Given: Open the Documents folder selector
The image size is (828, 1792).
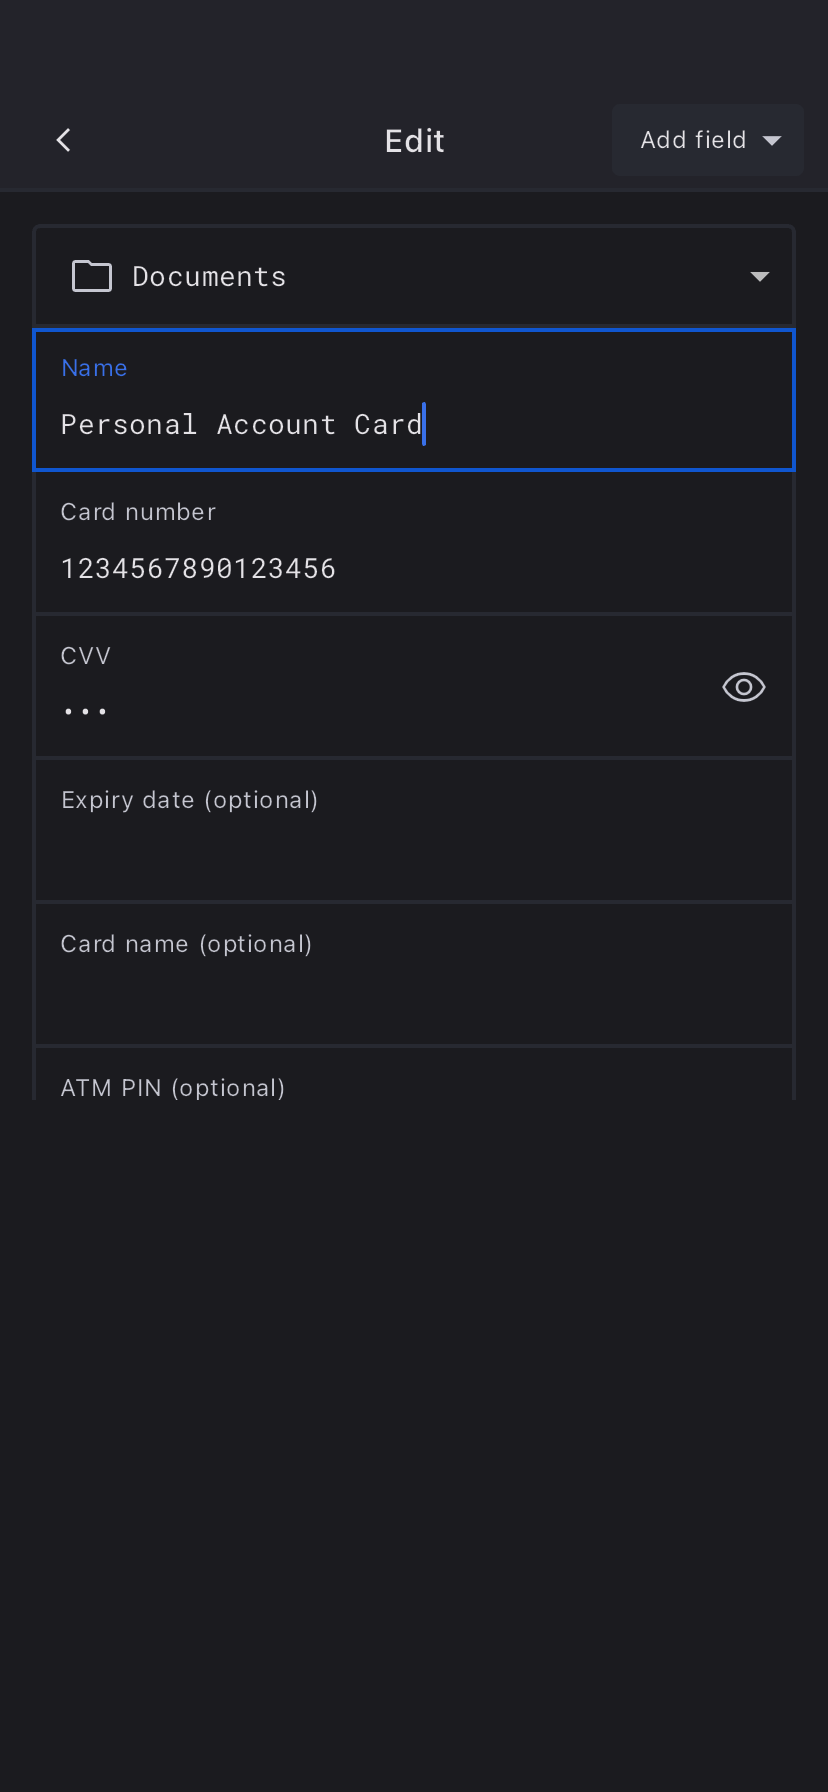Looking at the screenshot, I should tap(414, 276).
